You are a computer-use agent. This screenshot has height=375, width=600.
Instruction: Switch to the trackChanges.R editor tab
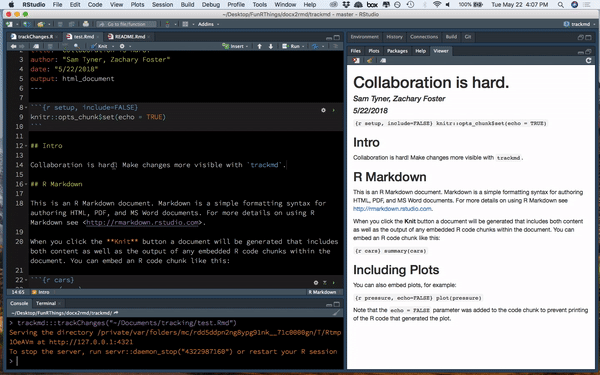(x=34, y=37)
